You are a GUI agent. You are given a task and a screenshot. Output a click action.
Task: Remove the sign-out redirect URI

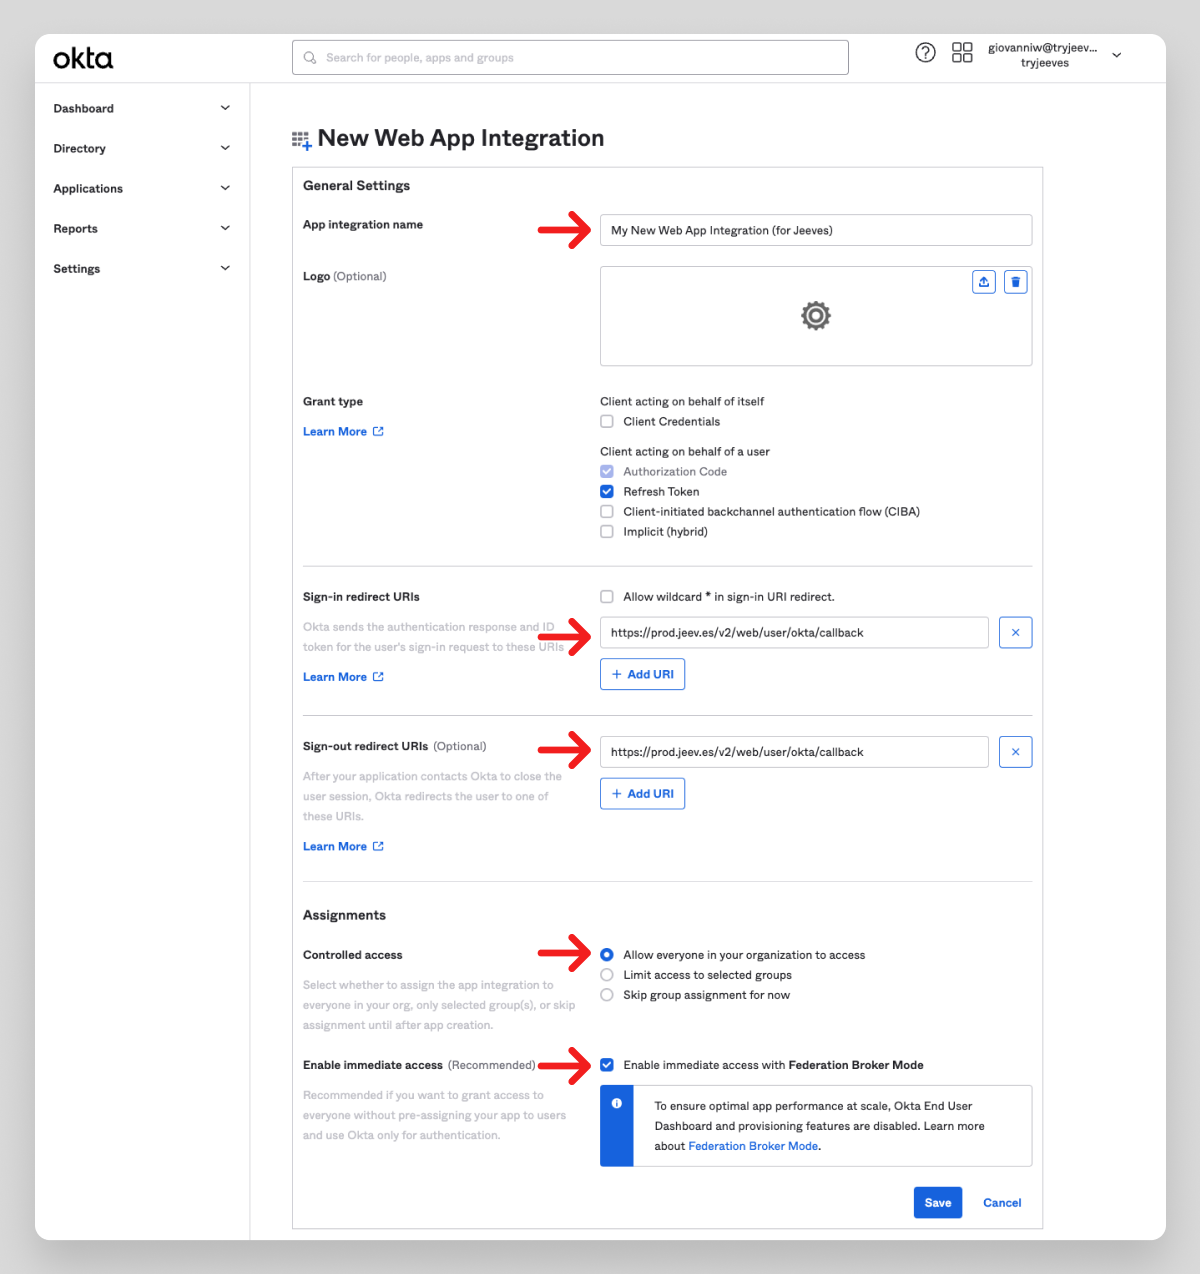click(1015, 752)
